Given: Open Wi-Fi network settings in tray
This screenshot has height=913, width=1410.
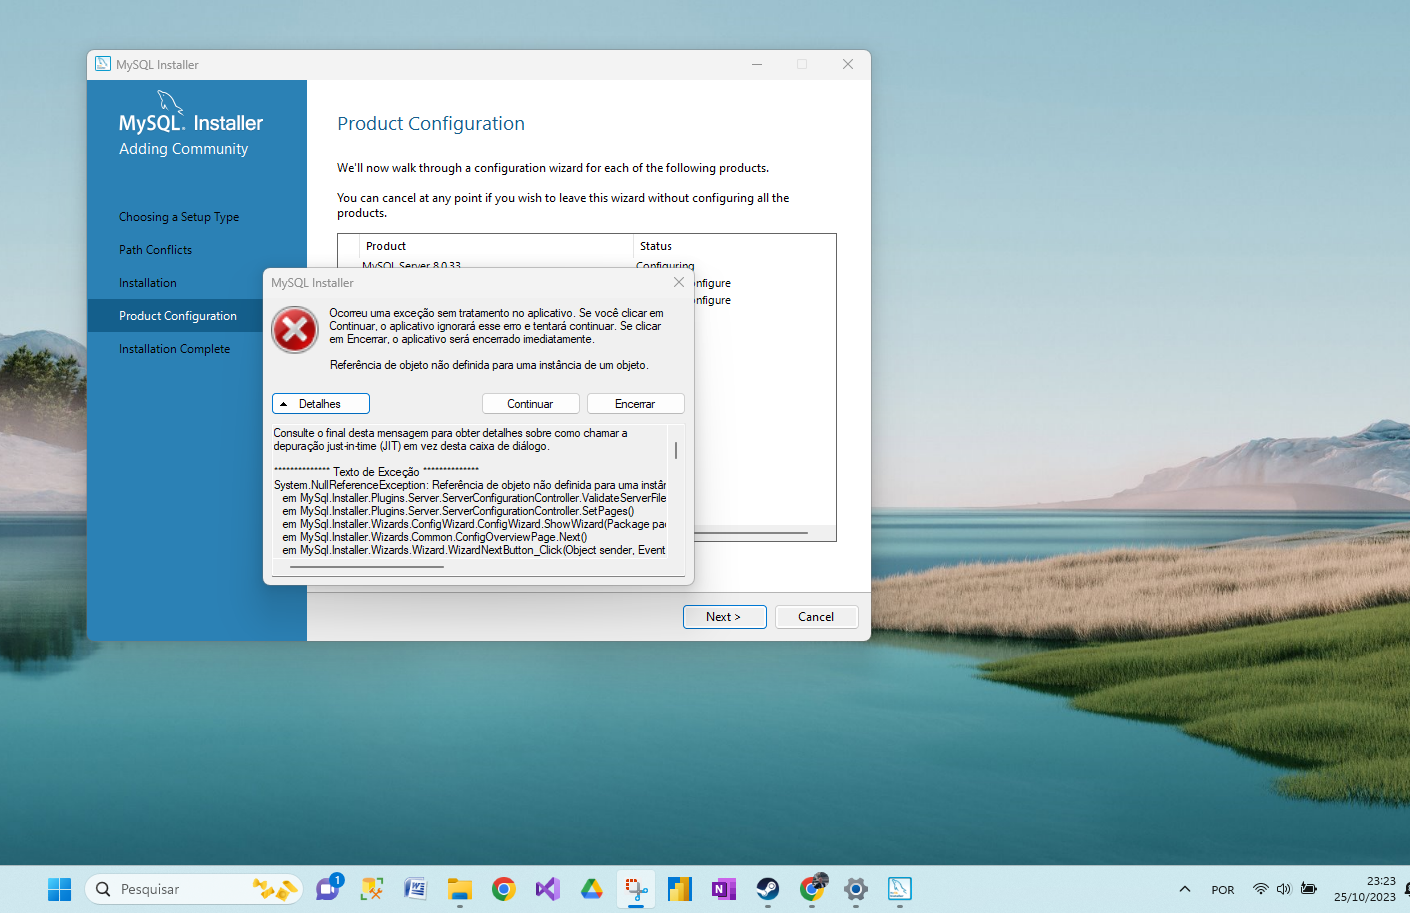Looking at the screenshot, I should [x=1261, y=889].
